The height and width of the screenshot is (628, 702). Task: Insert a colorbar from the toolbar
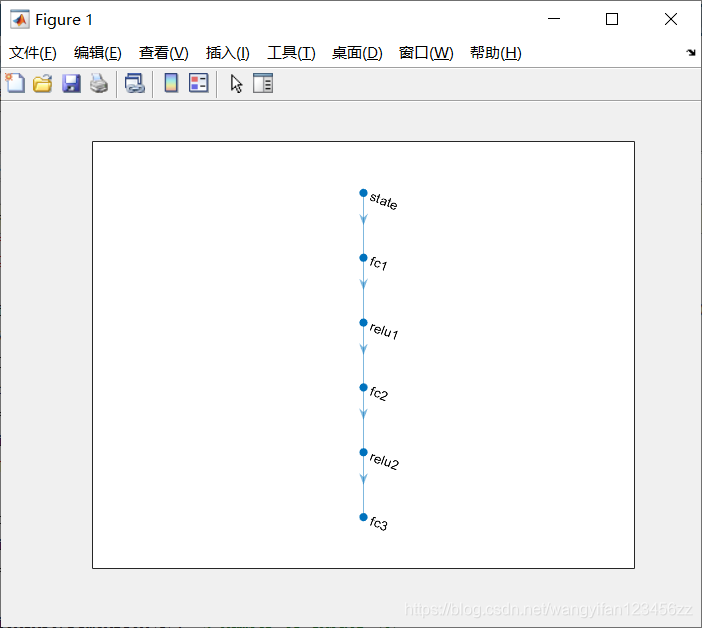tap(171, 83)
